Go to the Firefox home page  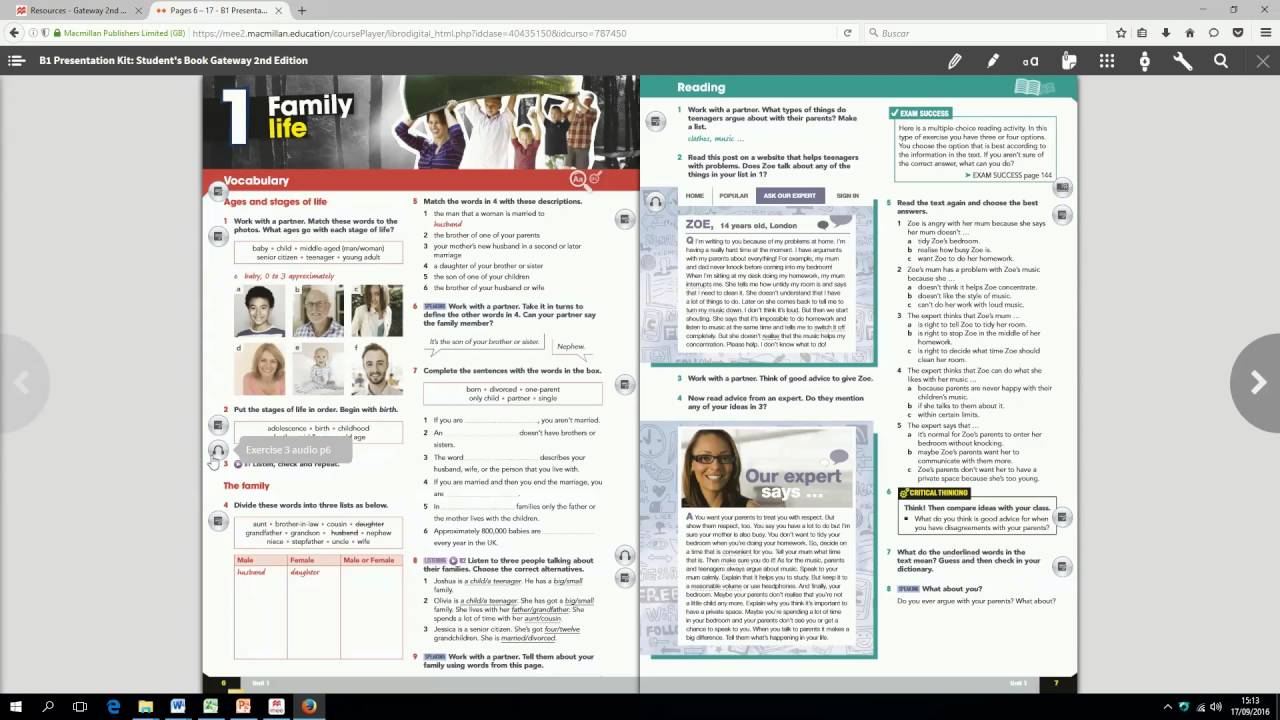click(1190, 33)
